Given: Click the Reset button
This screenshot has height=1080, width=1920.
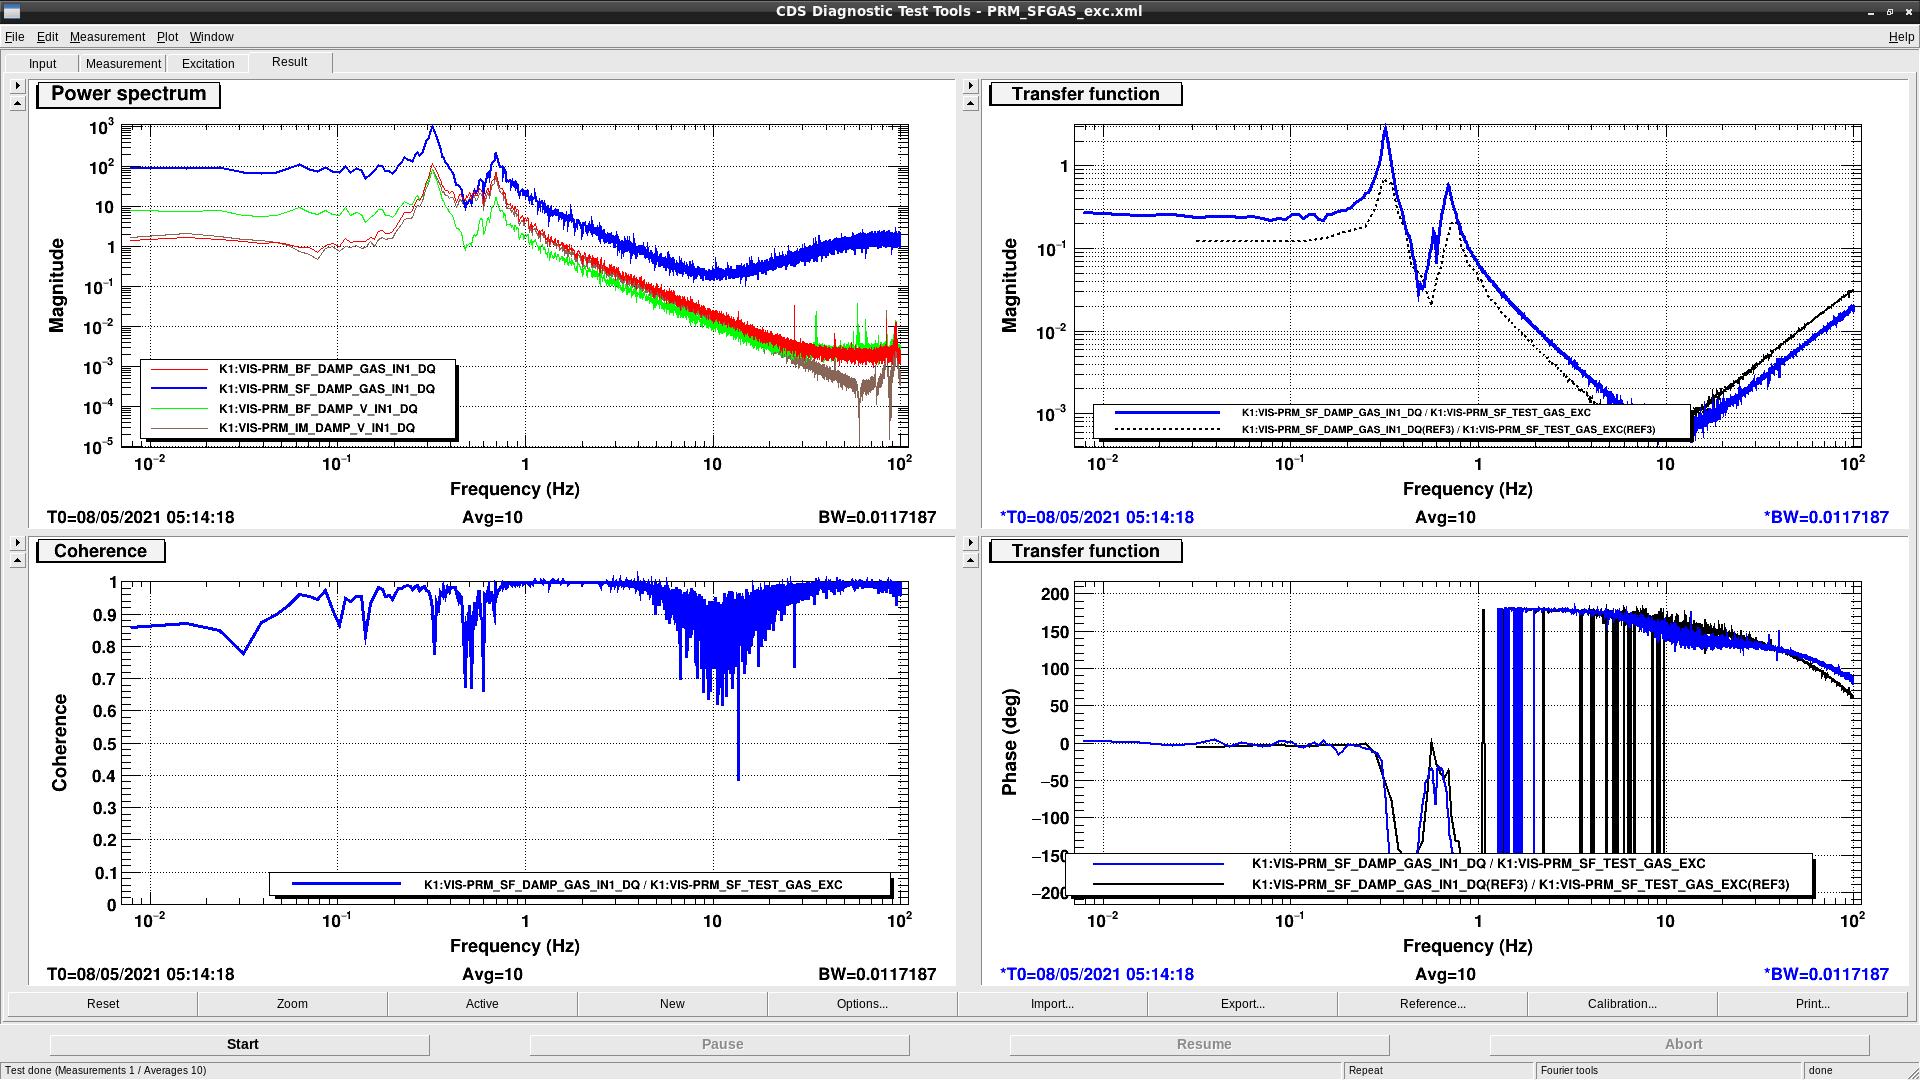Looking at the screenshot, I should pyautogui.click(x=103, y=1004).
